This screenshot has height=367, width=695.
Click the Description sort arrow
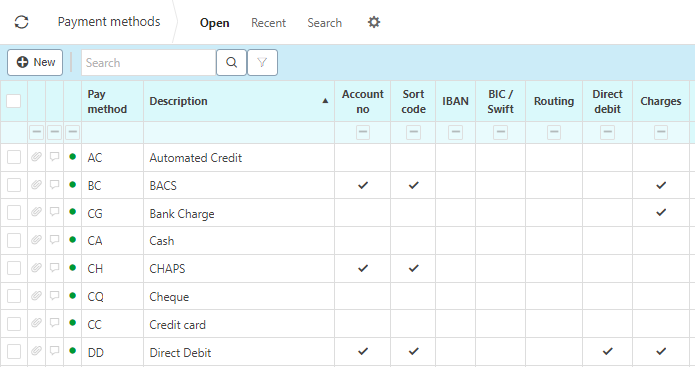325,101
